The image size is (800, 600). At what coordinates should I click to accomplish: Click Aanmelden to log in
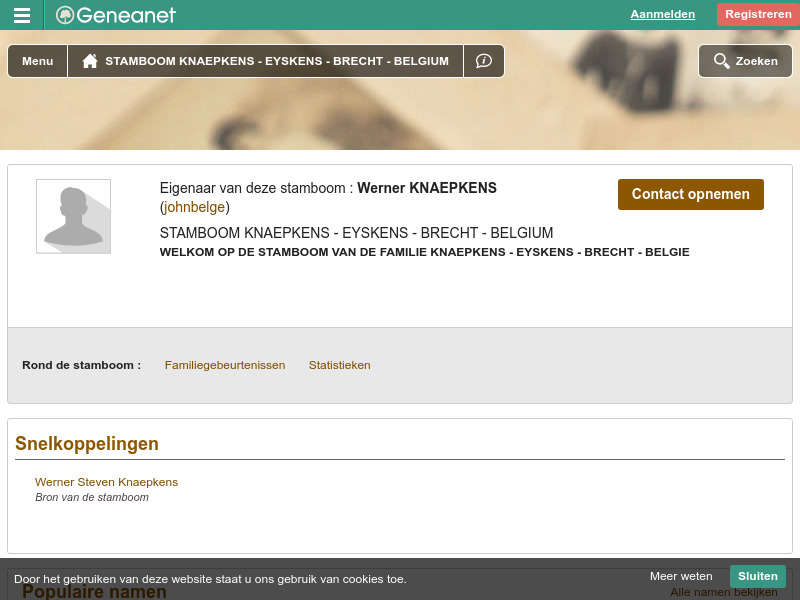662,14
